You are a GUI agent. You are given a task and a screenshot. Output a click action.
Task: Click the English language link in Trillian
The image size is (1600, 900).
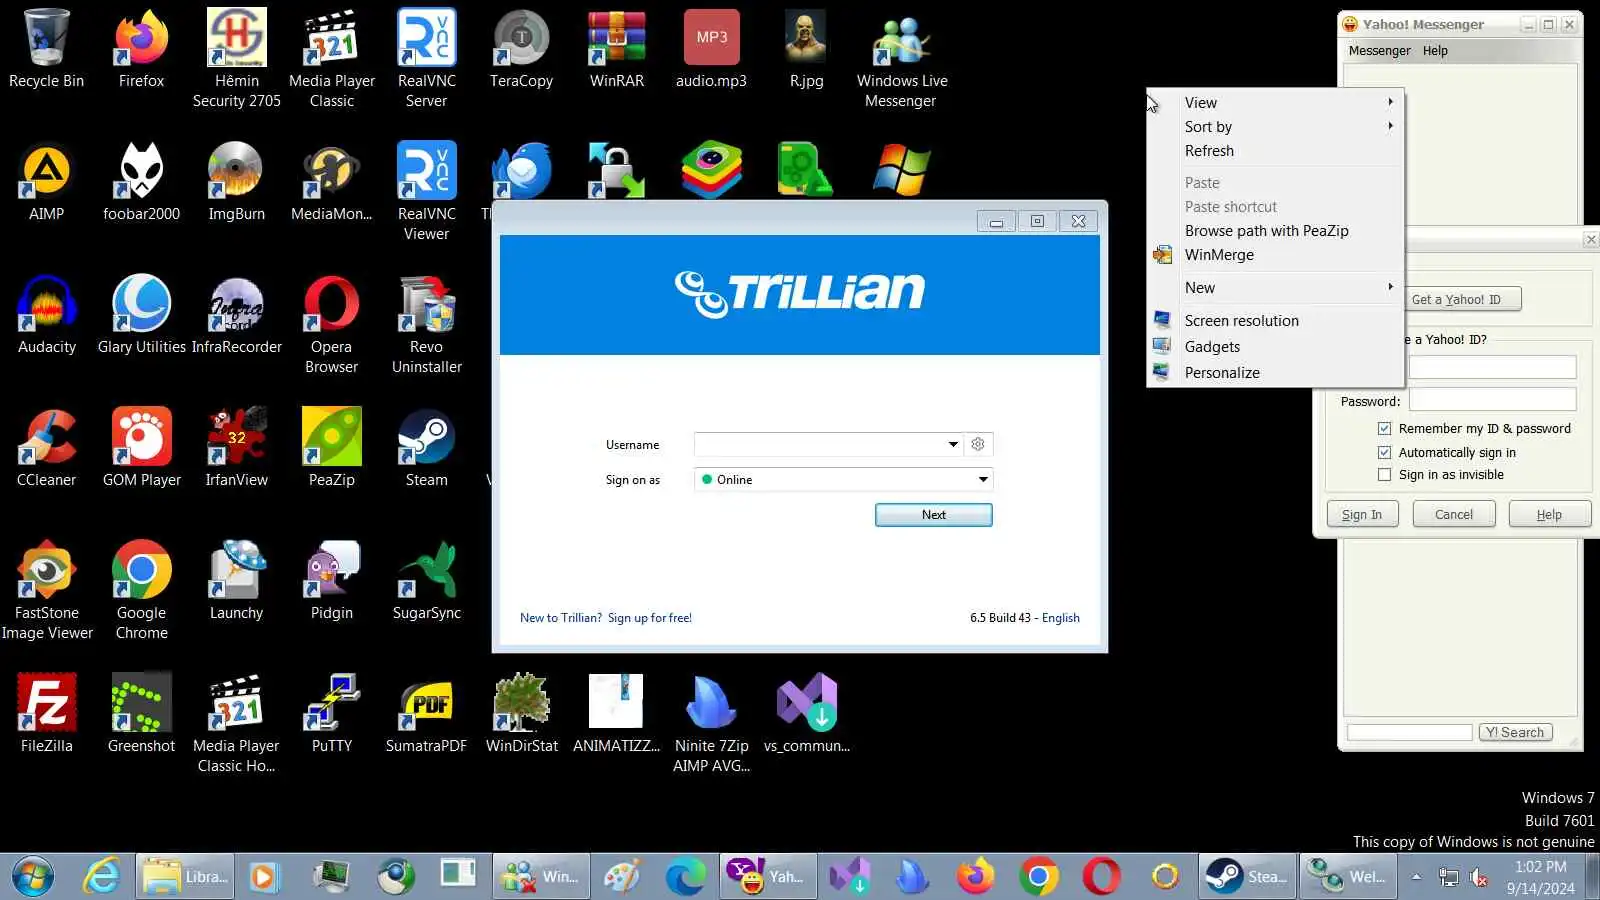pyautogui.click(x=1061, y=617)
